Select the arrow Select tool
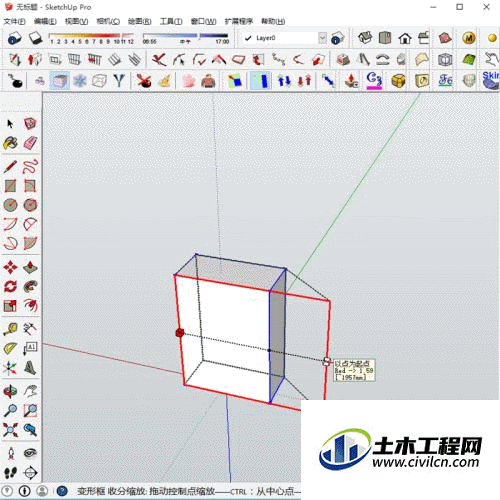 (10, 124)
